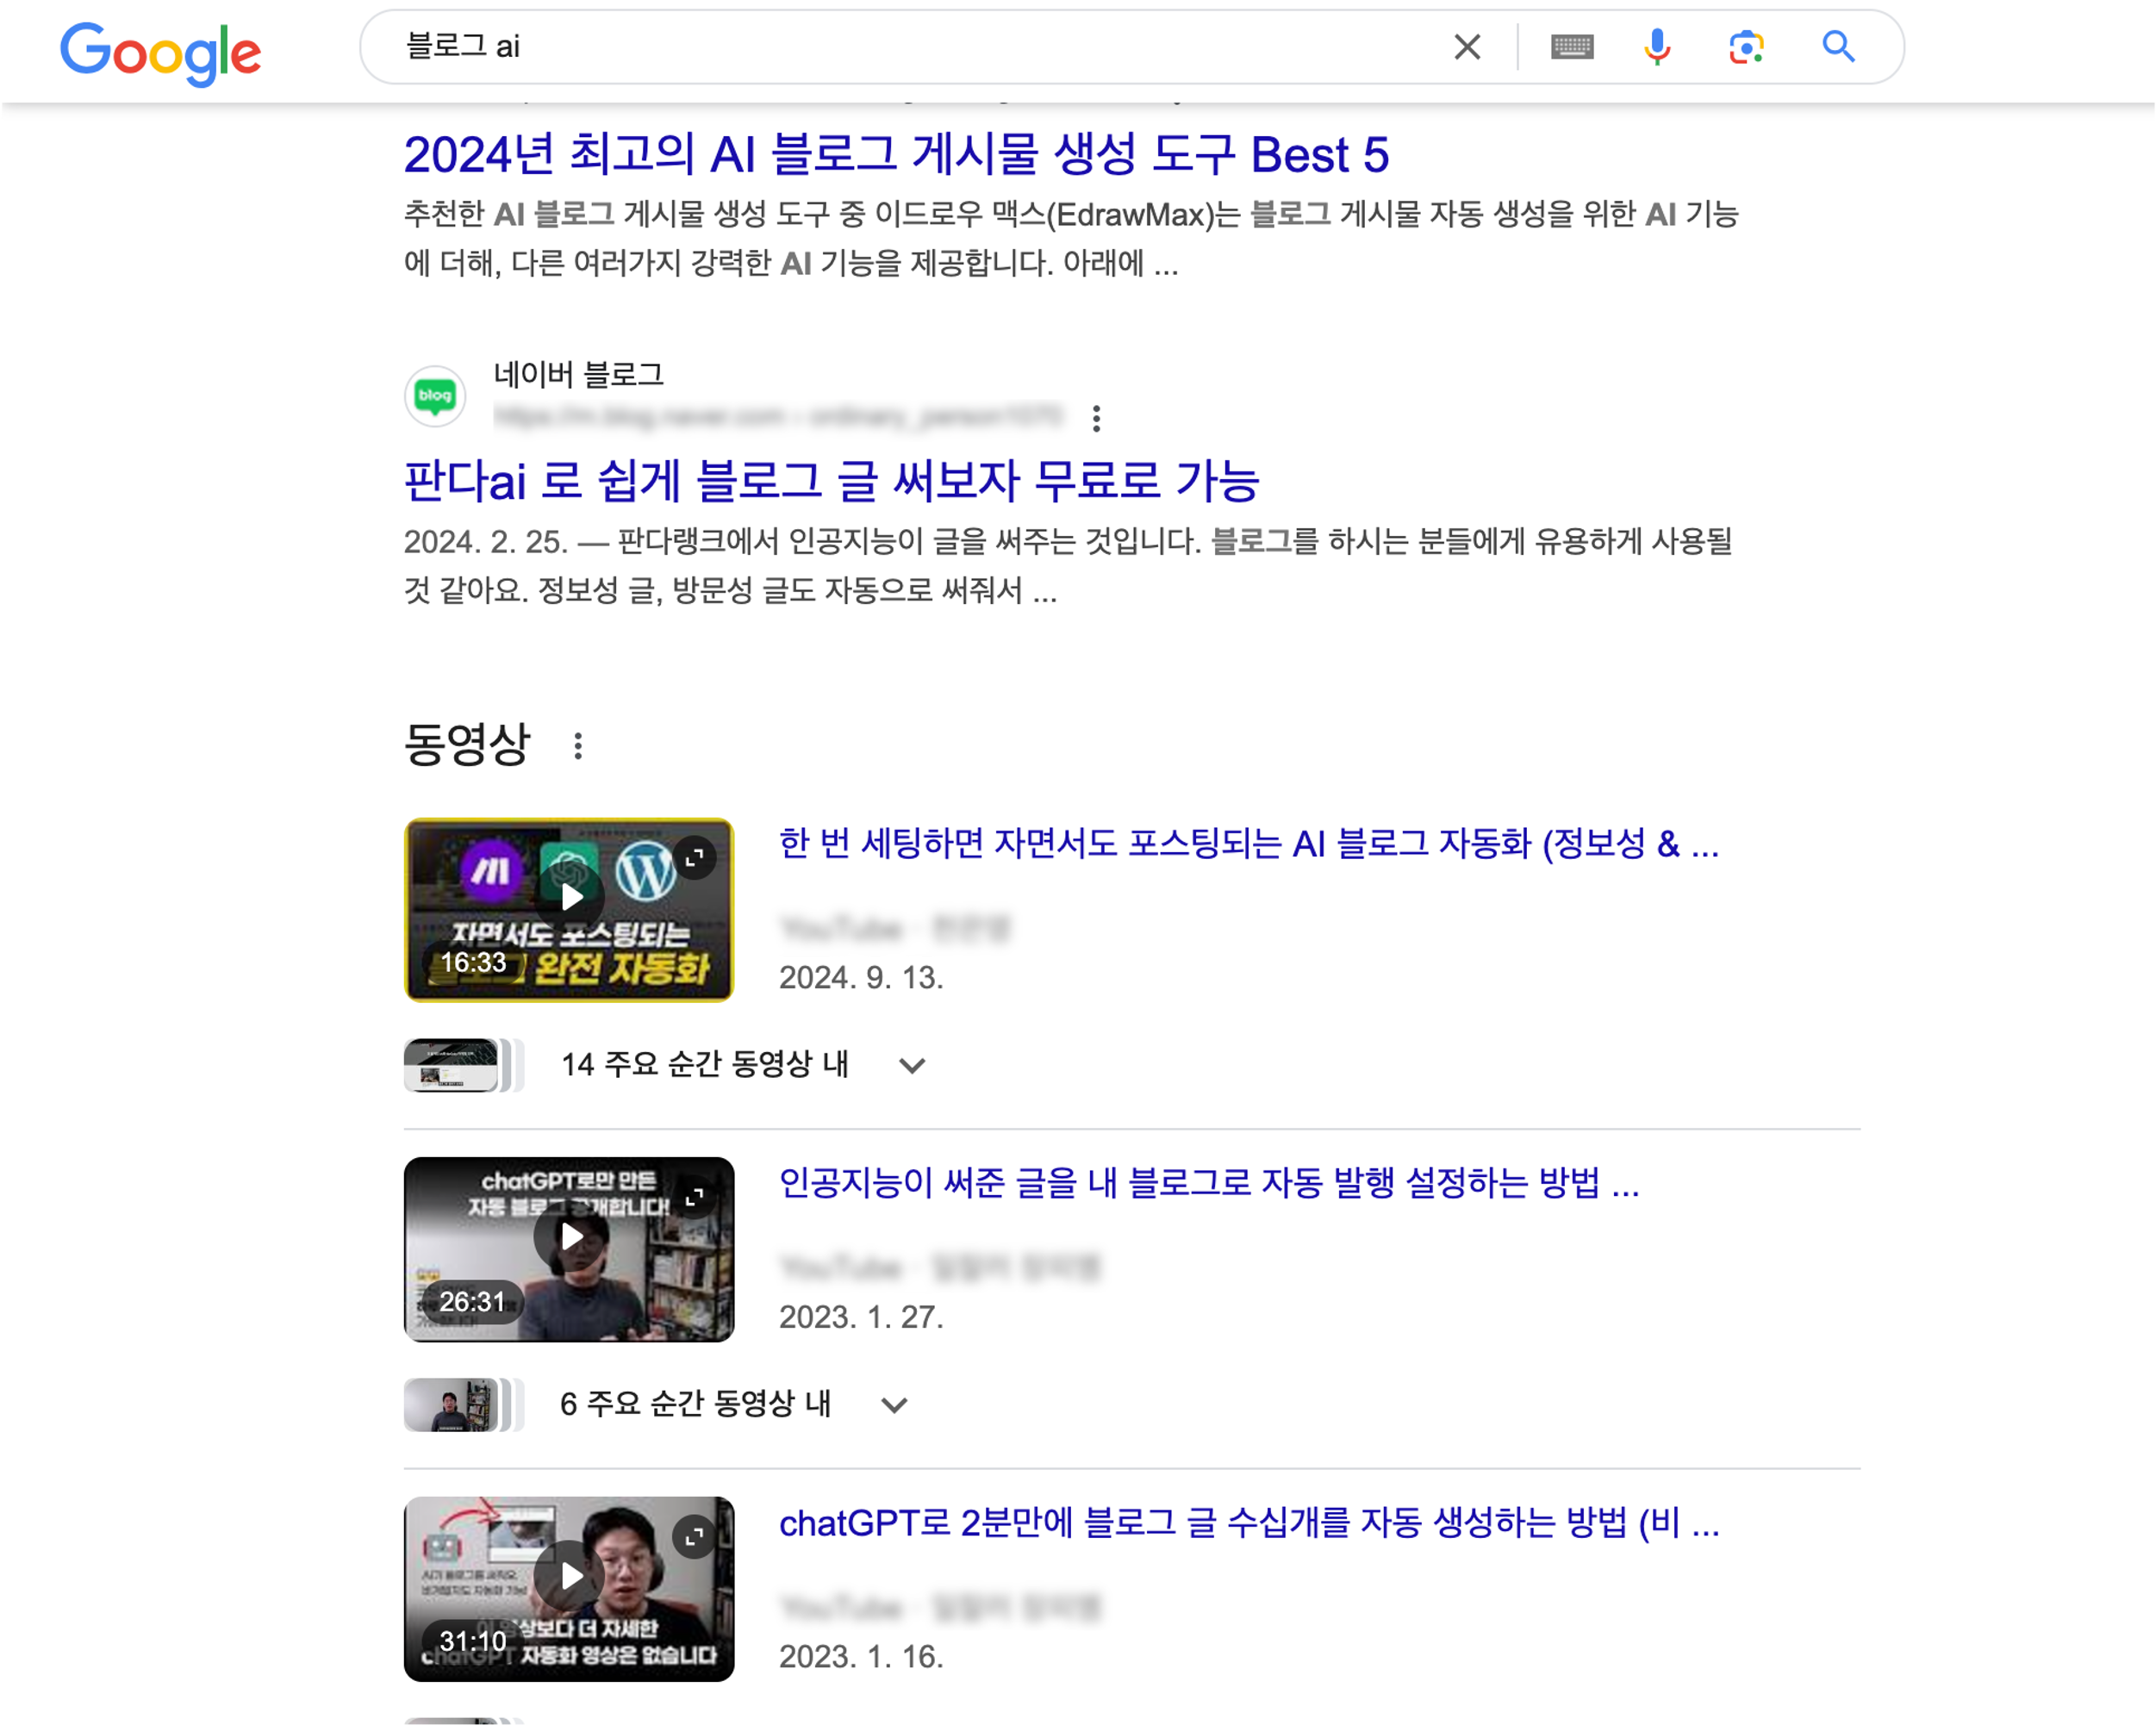2156x1725 pixels.
Task: Start voice search with microphone icon
Action: coord(1657,47)
